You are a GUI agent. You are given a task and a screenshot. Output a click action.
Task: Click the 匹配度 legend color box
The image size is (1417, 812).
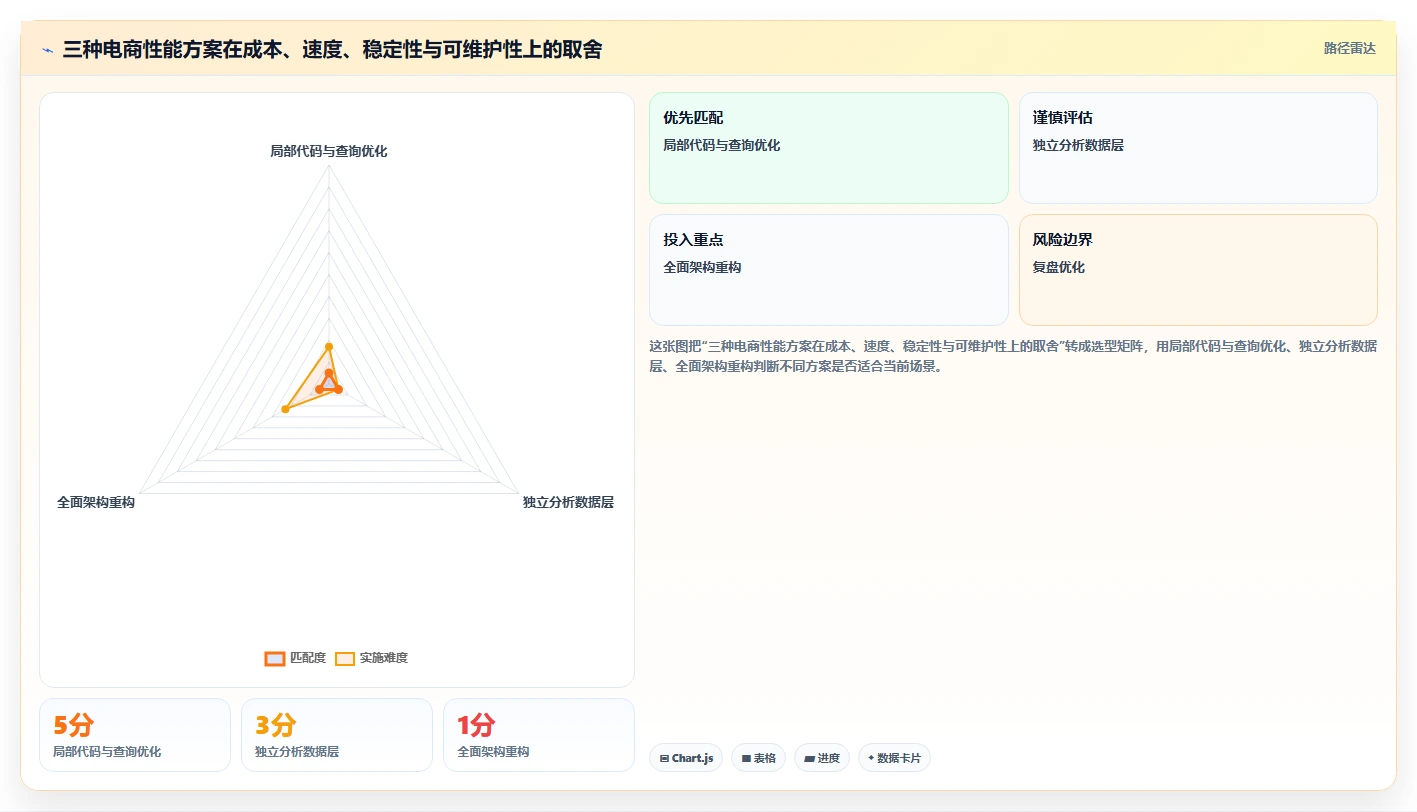point(275,658)
